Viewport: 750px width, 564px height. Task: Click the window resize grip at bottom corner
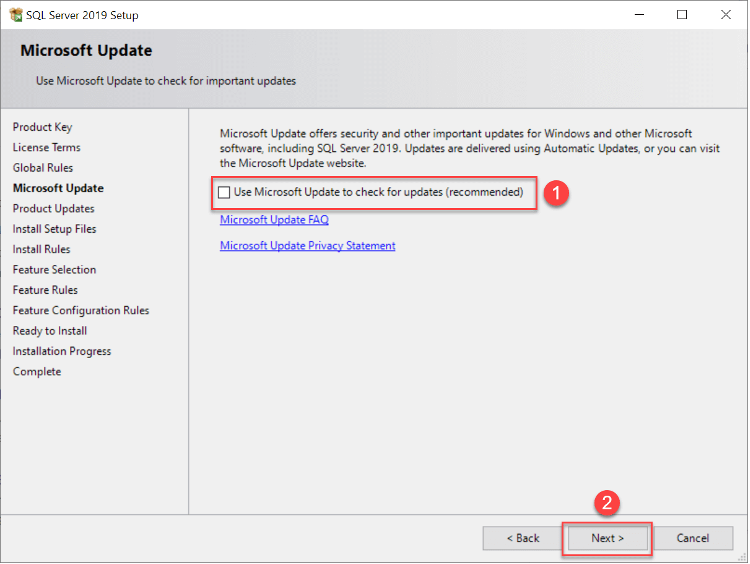pyautogui.click(x=741, y=558)
